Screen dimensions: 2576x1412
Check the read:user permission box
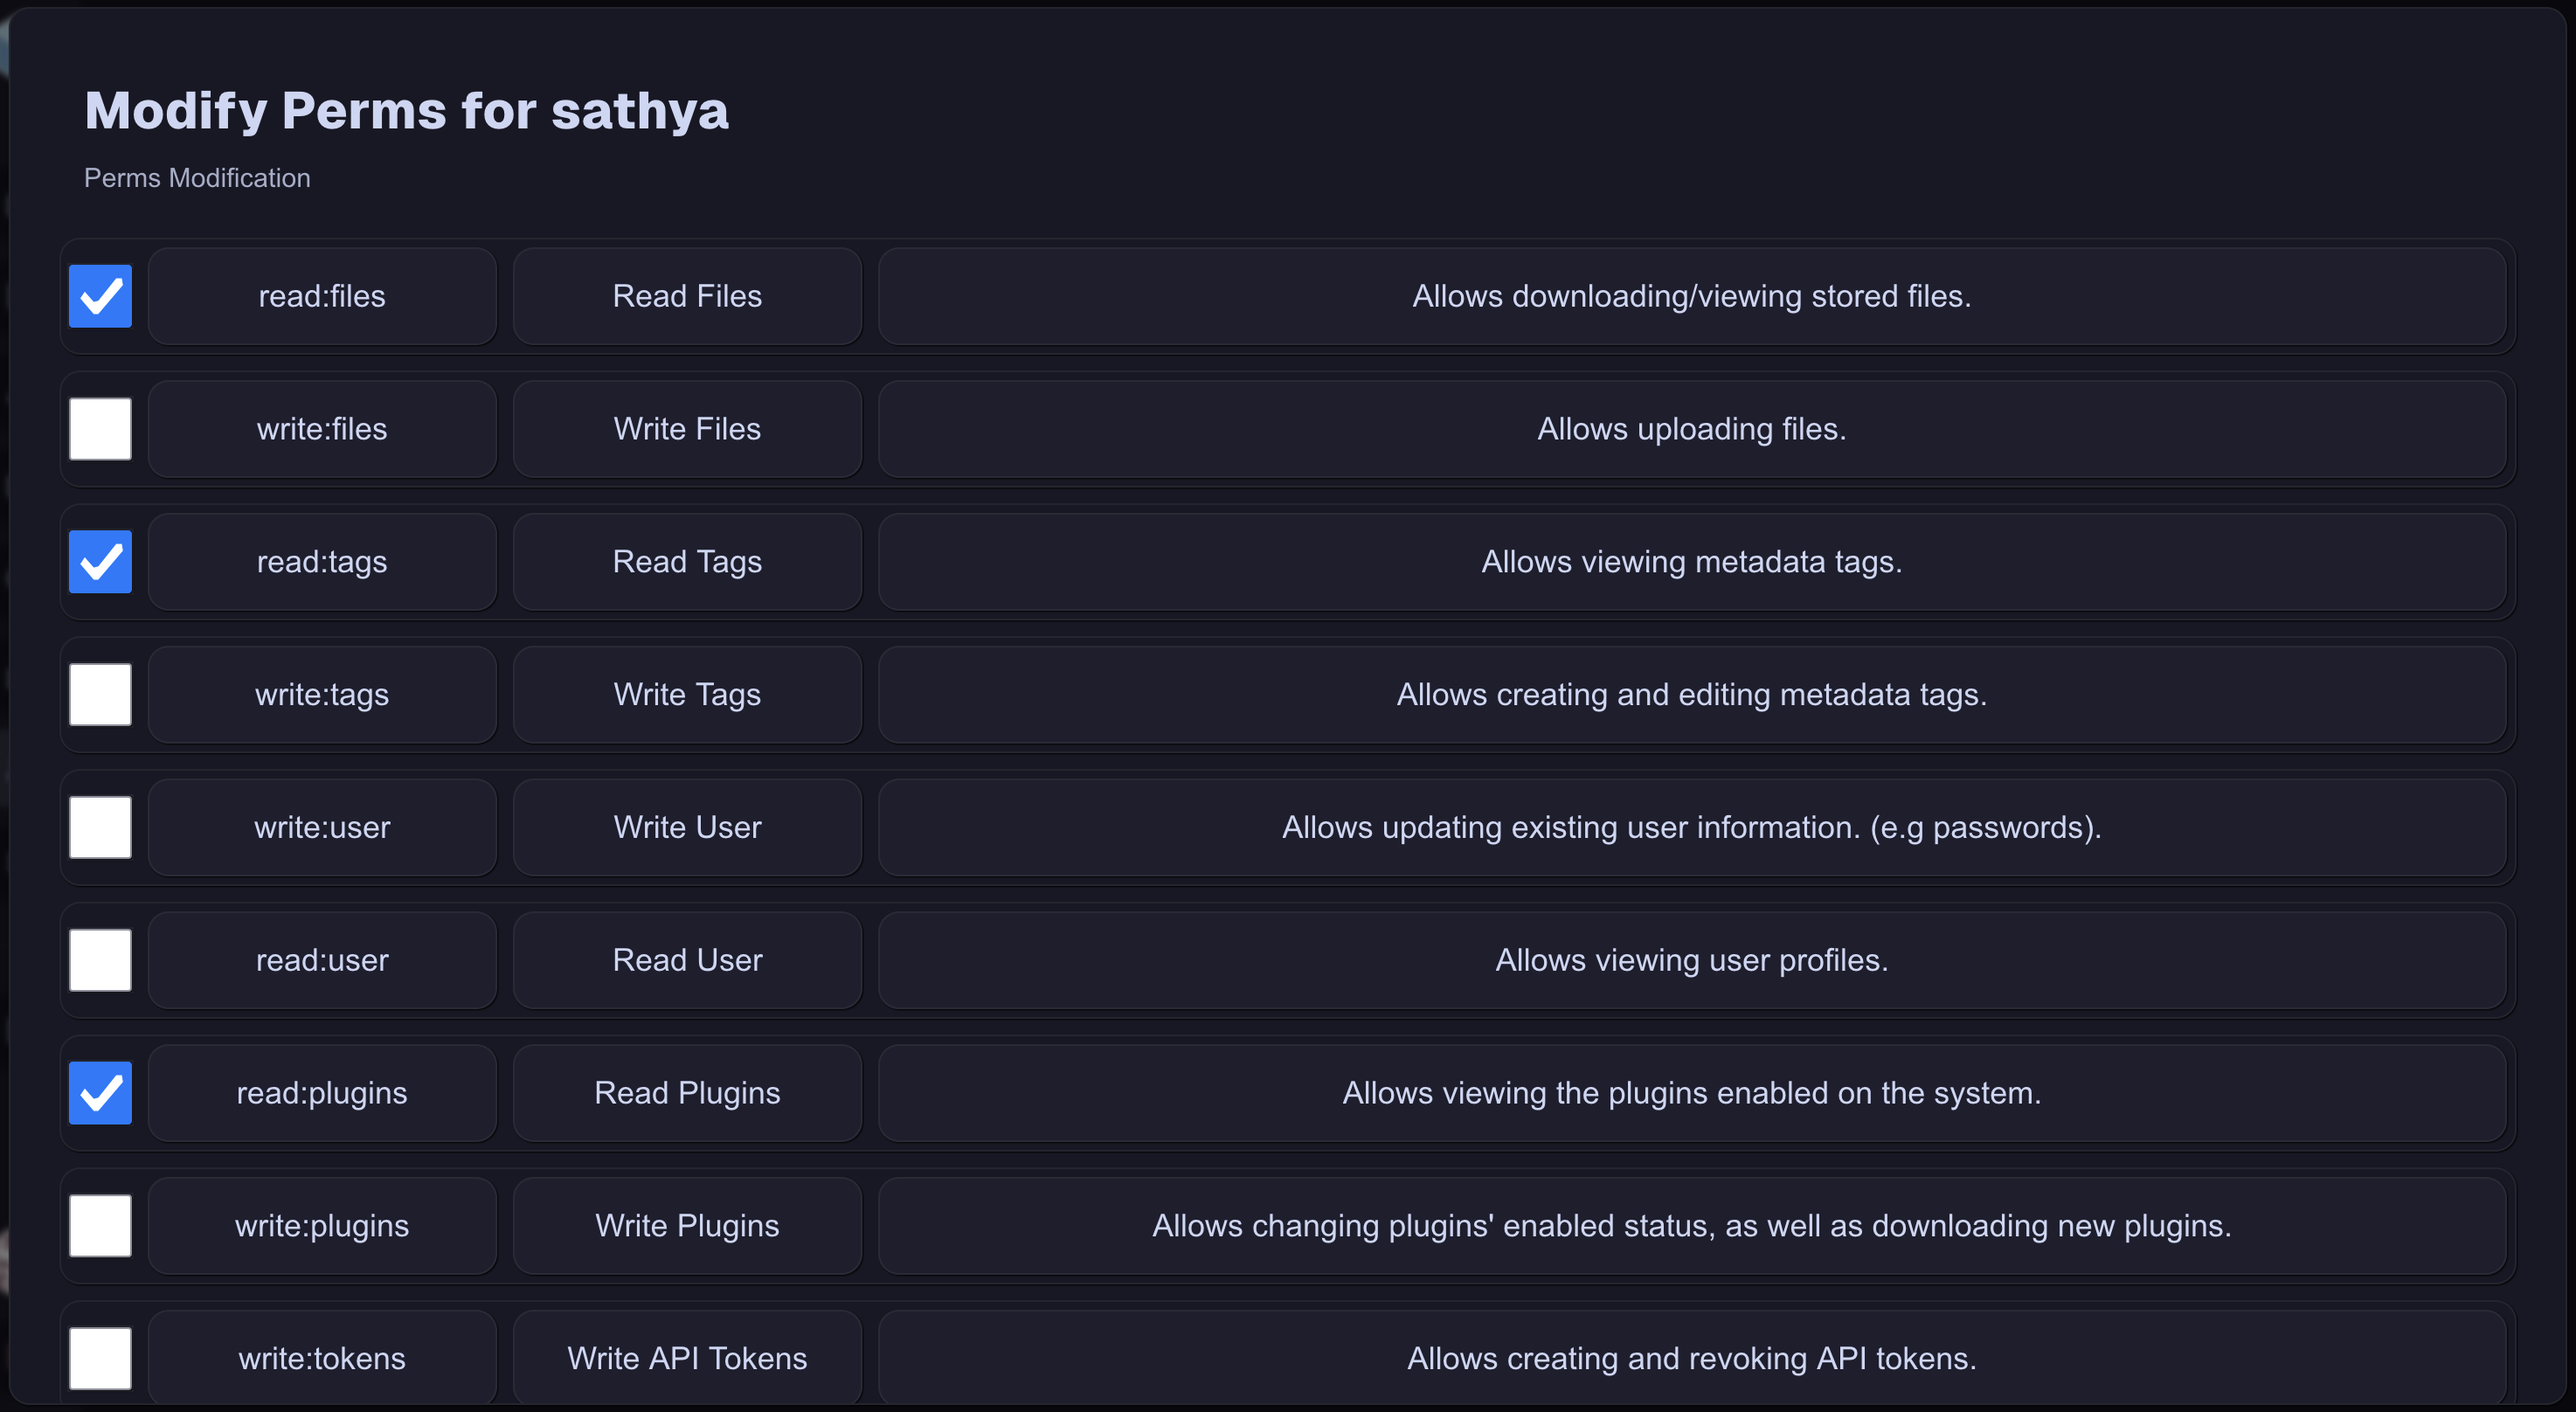pyautogui.click(x=100, y=960)
